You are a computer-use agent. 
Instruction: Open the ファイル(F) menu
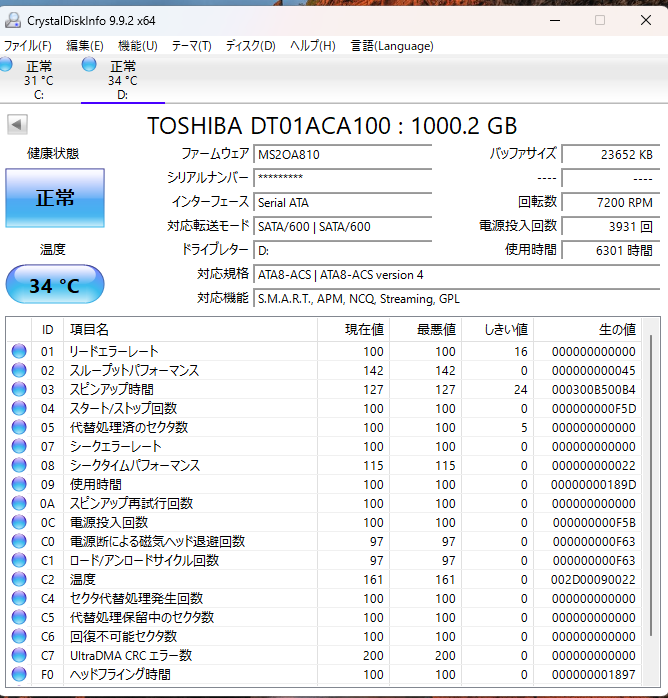coord(28,46)
